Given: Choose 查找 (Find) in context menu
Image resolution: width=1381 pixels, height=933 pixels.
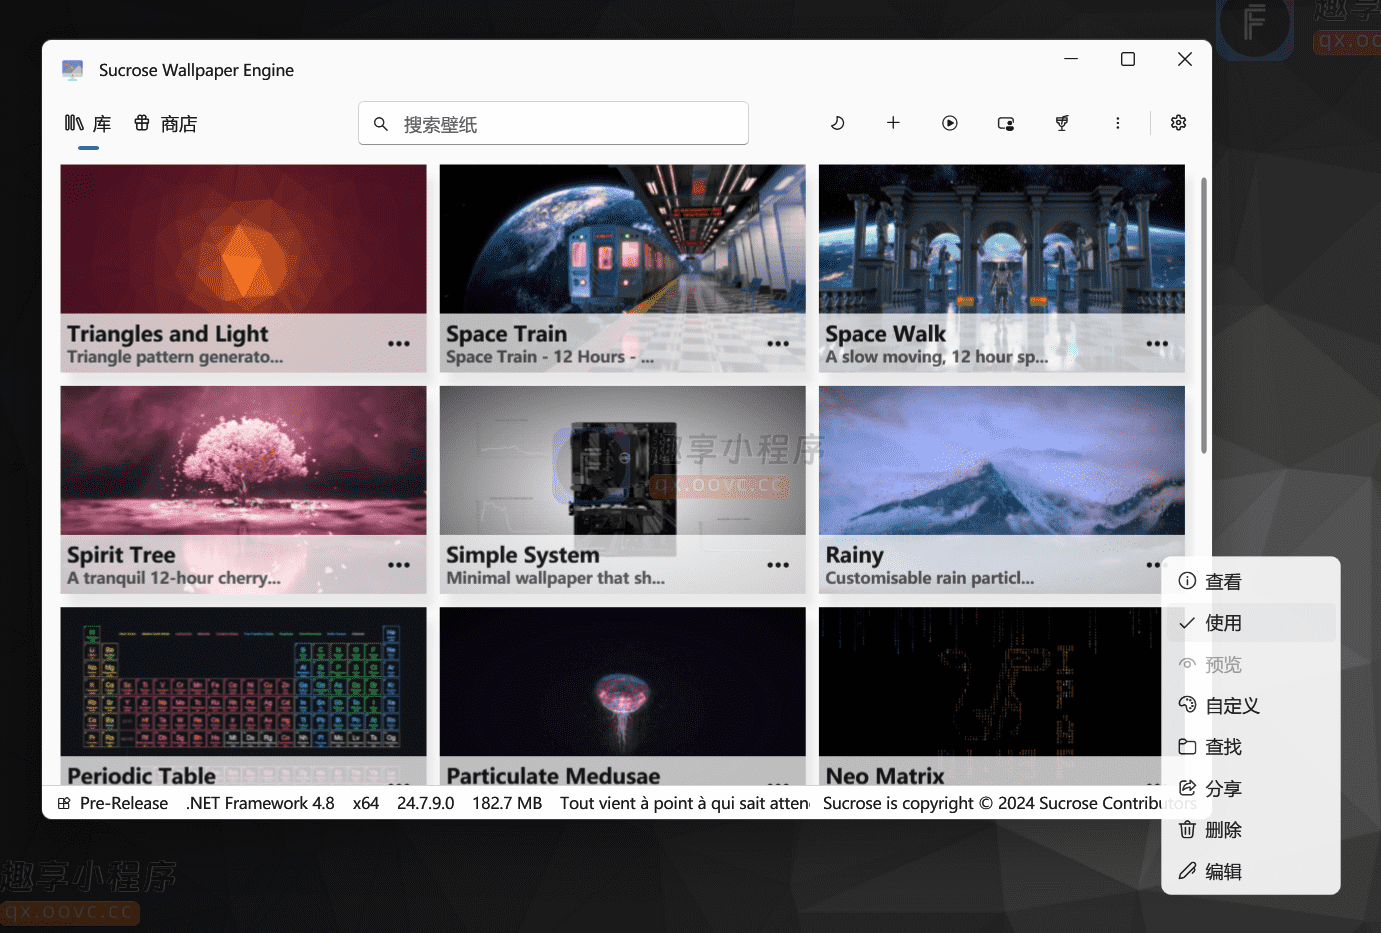Looking at the screenshot, I should pyautogui.click(x=1251, y=747).
